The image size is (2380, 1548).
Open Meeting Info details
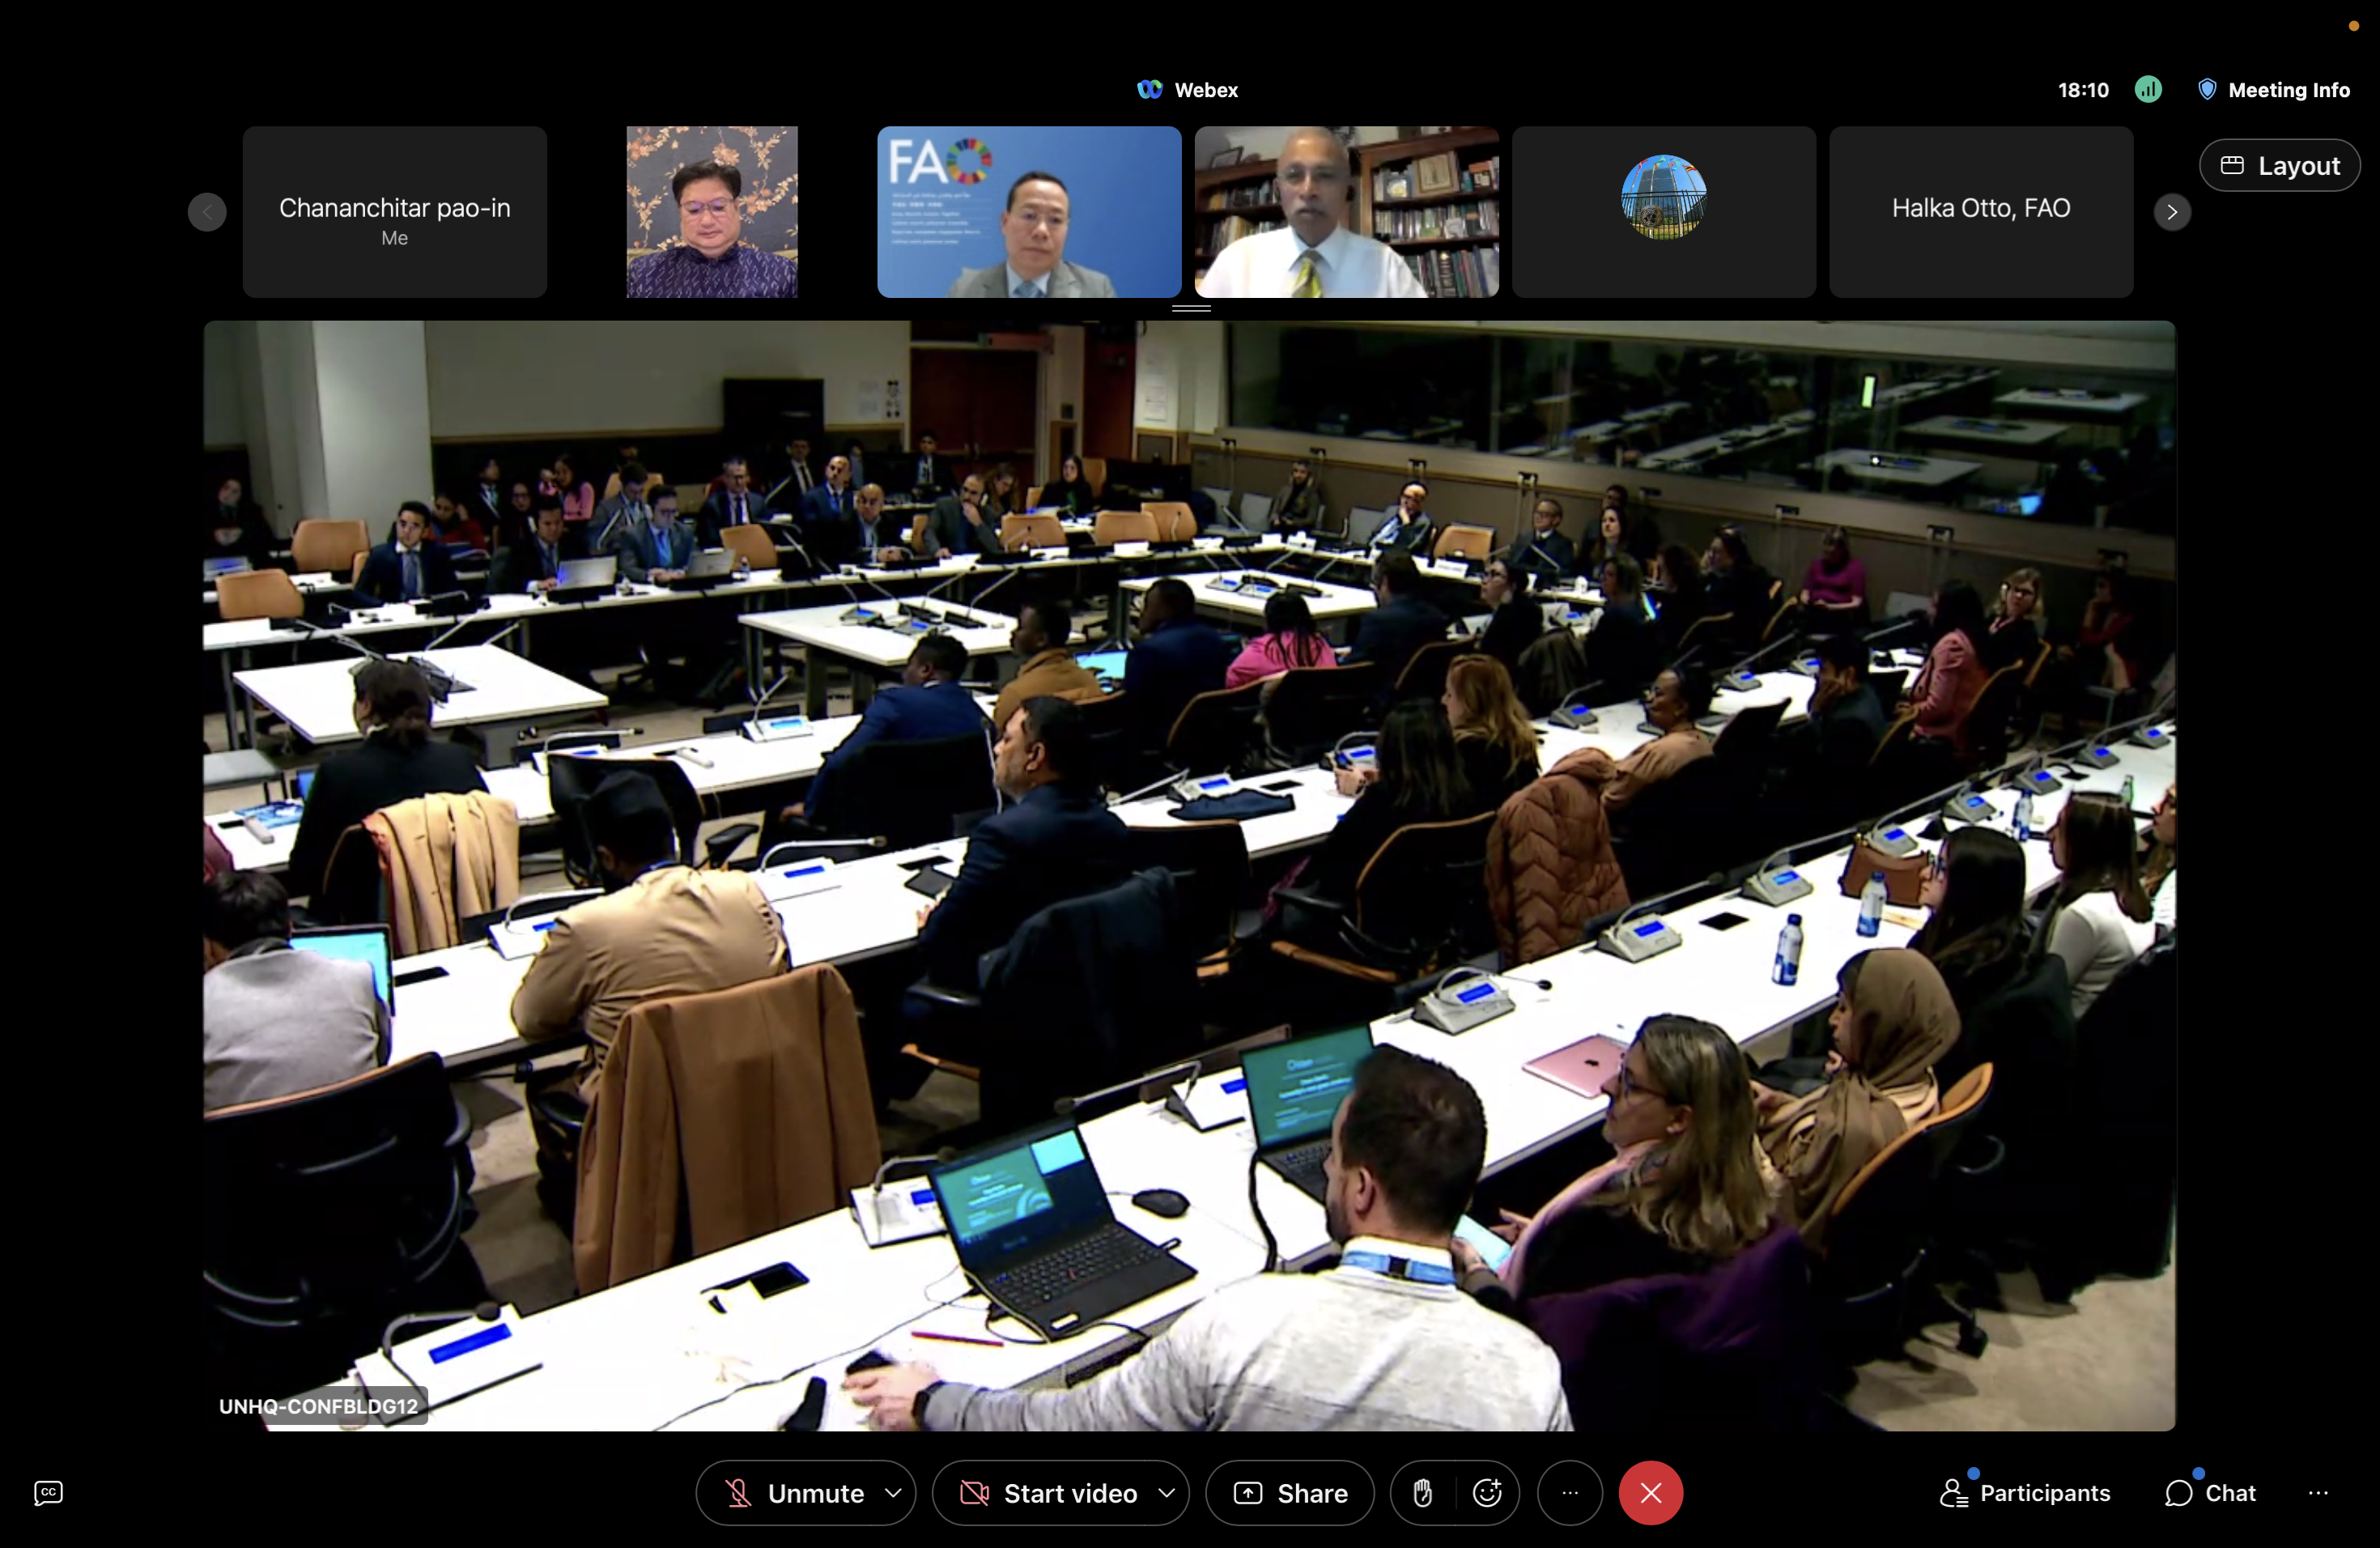pos(2273,90)
